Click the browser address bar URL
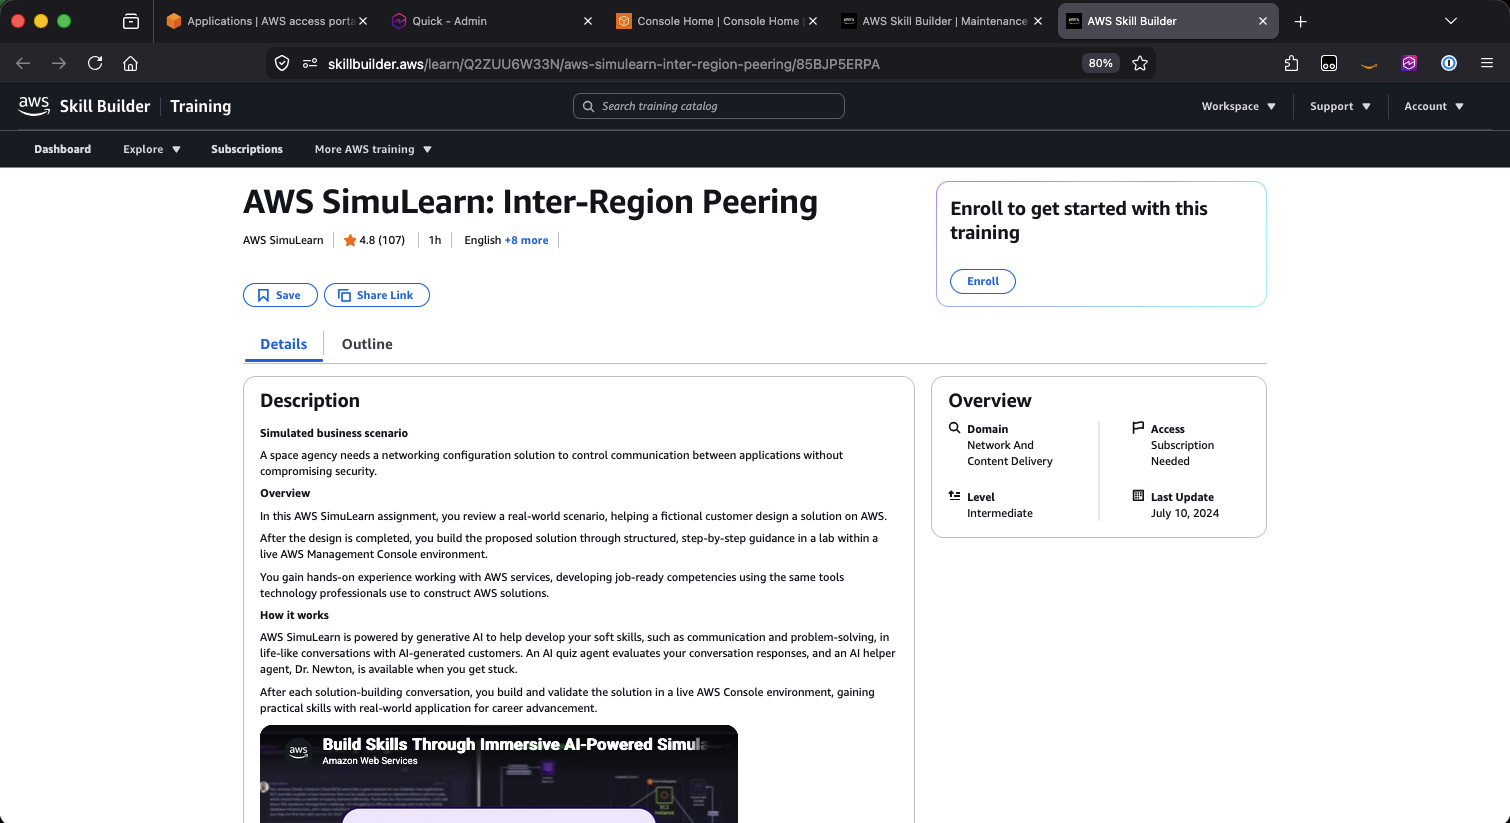Image resolution: width=1510 pixels, height=823 pixels. (x=604, y=64)
